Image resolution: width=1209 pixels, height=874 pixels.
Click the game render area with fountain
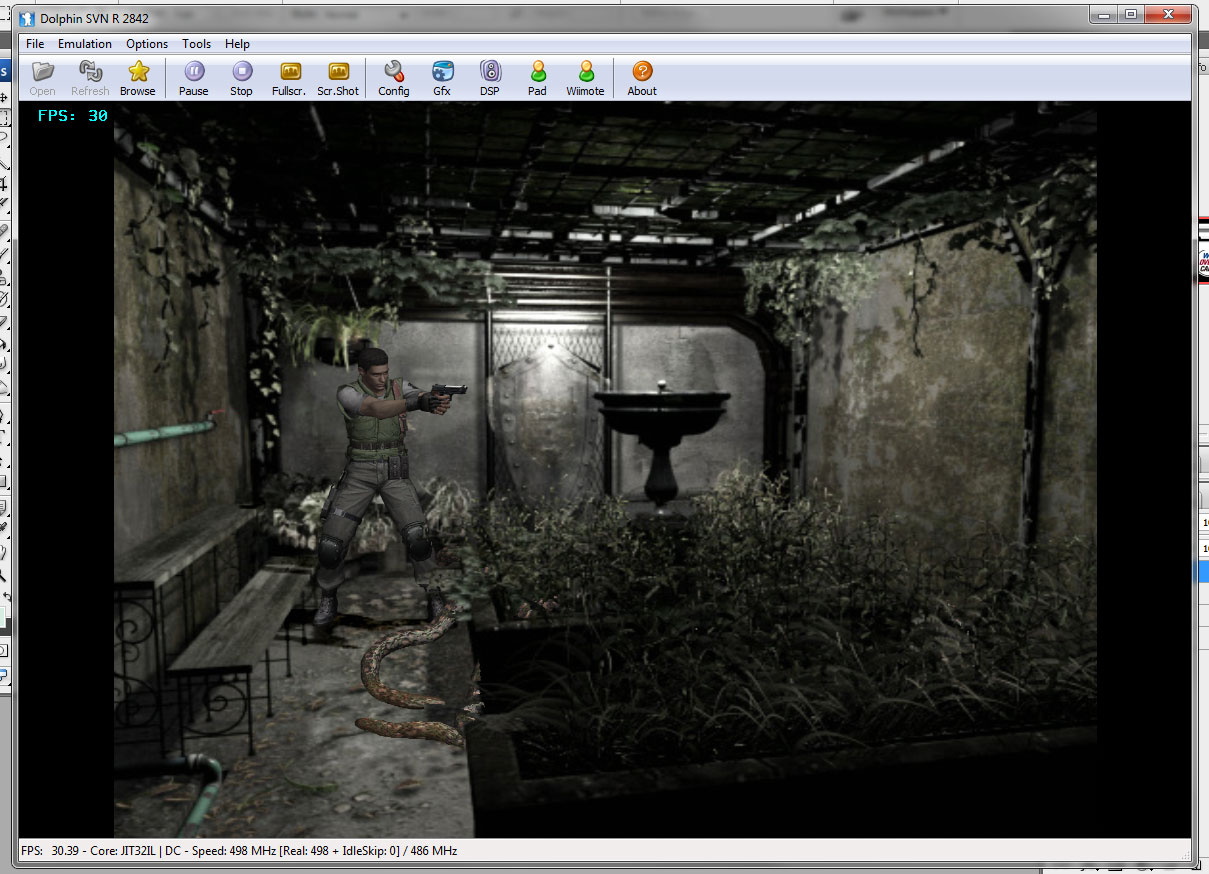click(x=605, y=469)
